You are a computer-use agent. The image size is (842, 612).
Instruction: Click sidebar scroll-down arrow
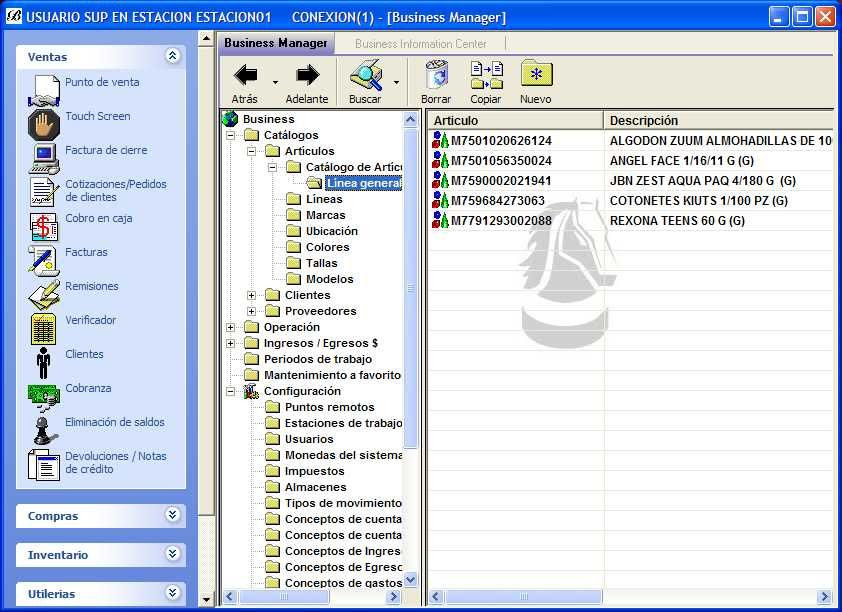point(207,599)
